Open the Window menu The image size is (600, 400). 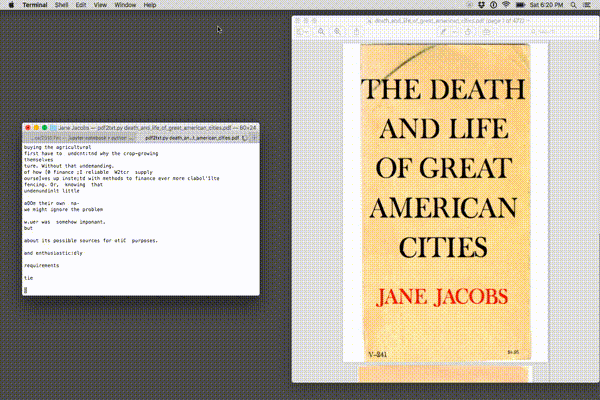click(x=125, y=5)
